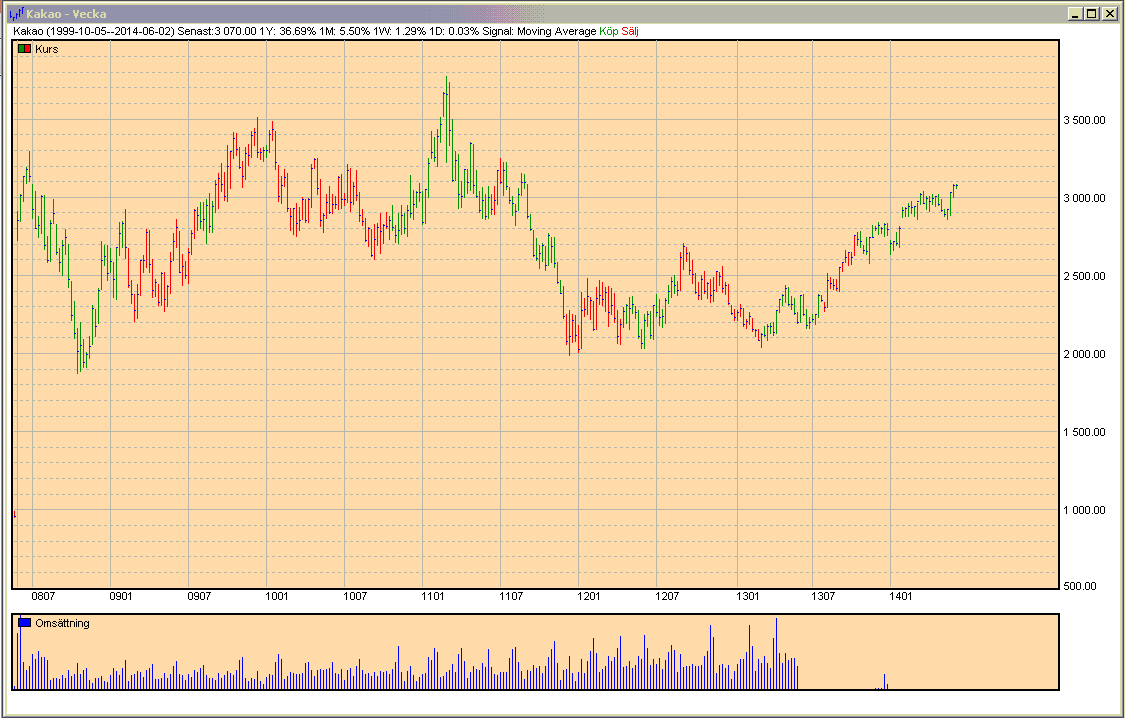
Task: Click the red Sälj signal link
Action: 630,31
